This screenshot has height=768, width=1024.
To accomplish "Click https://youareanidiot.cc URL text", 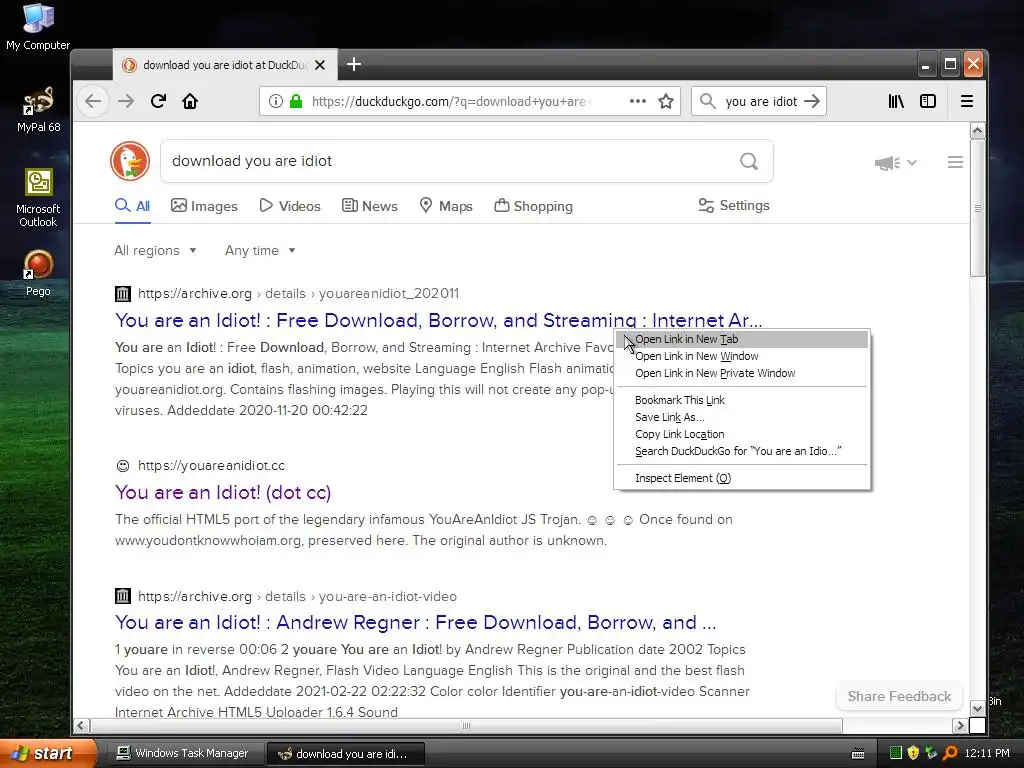I will click(211, 466).
